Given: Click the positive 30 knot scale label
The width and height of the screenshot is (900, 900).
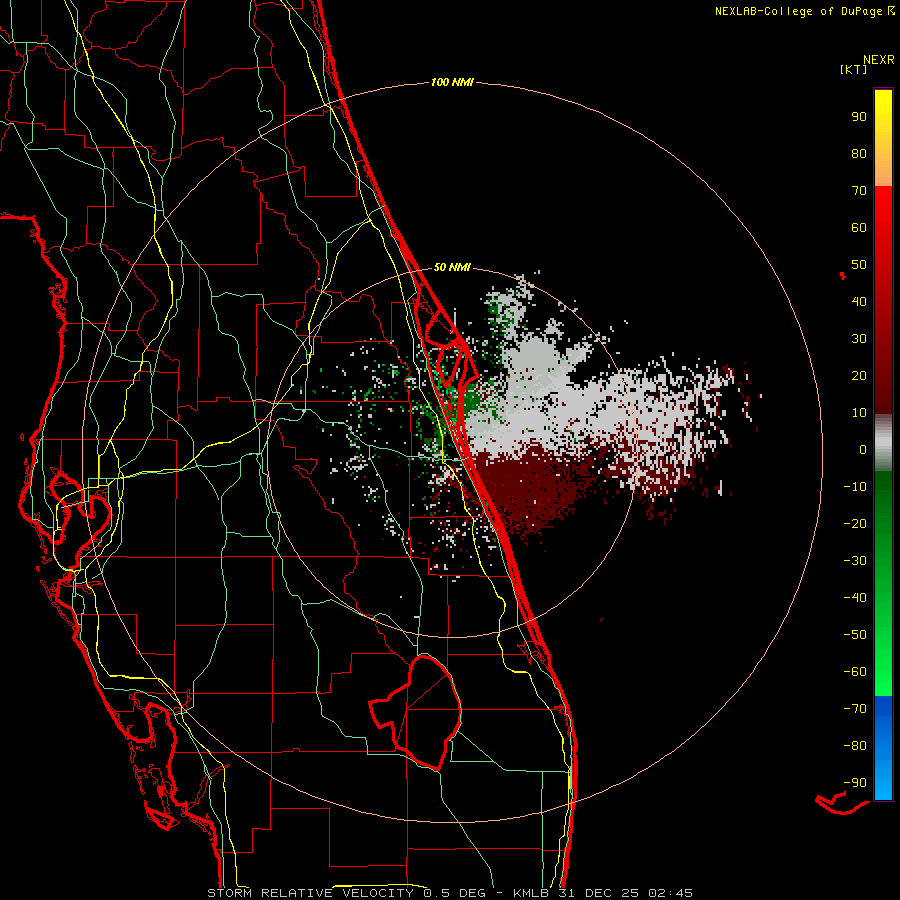Looking at the screenshot, I should (859, 339).
